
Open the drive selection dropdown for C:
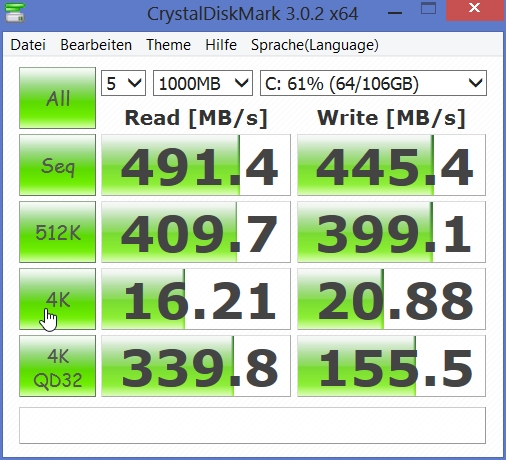[x=373, y=83]
